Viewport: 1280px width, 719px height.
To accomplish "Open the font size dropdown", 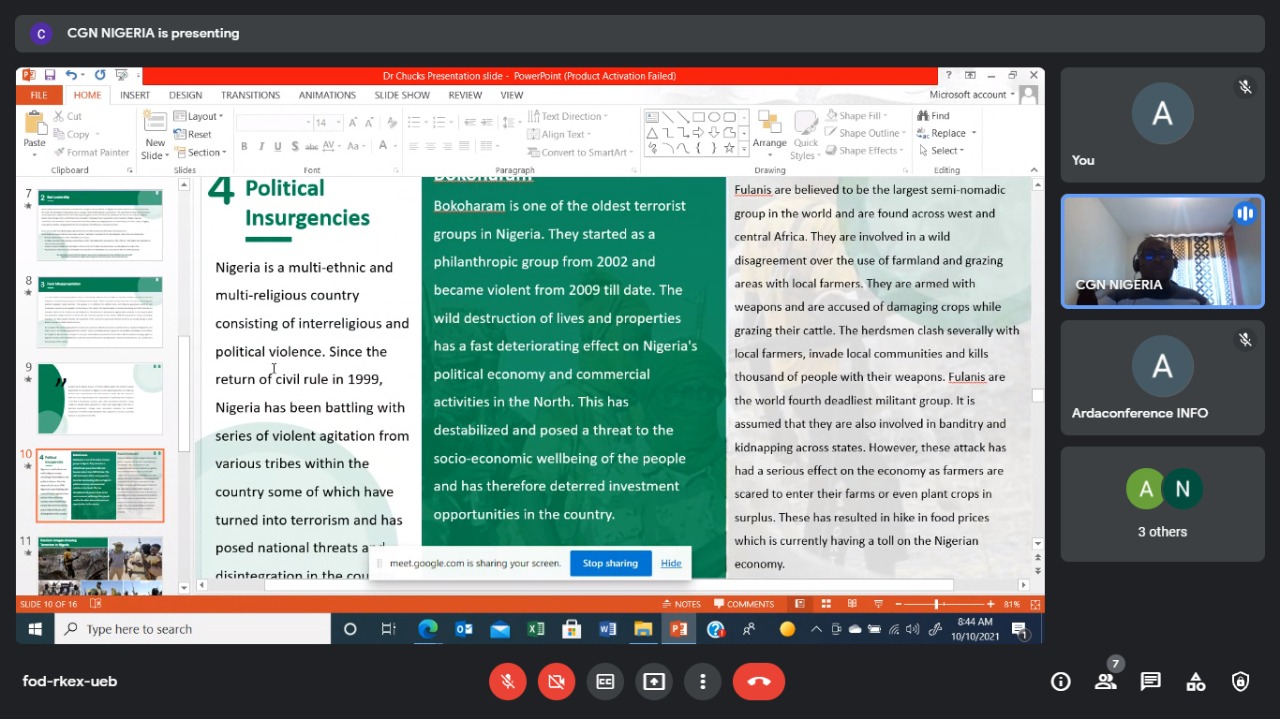I will 339,123.
